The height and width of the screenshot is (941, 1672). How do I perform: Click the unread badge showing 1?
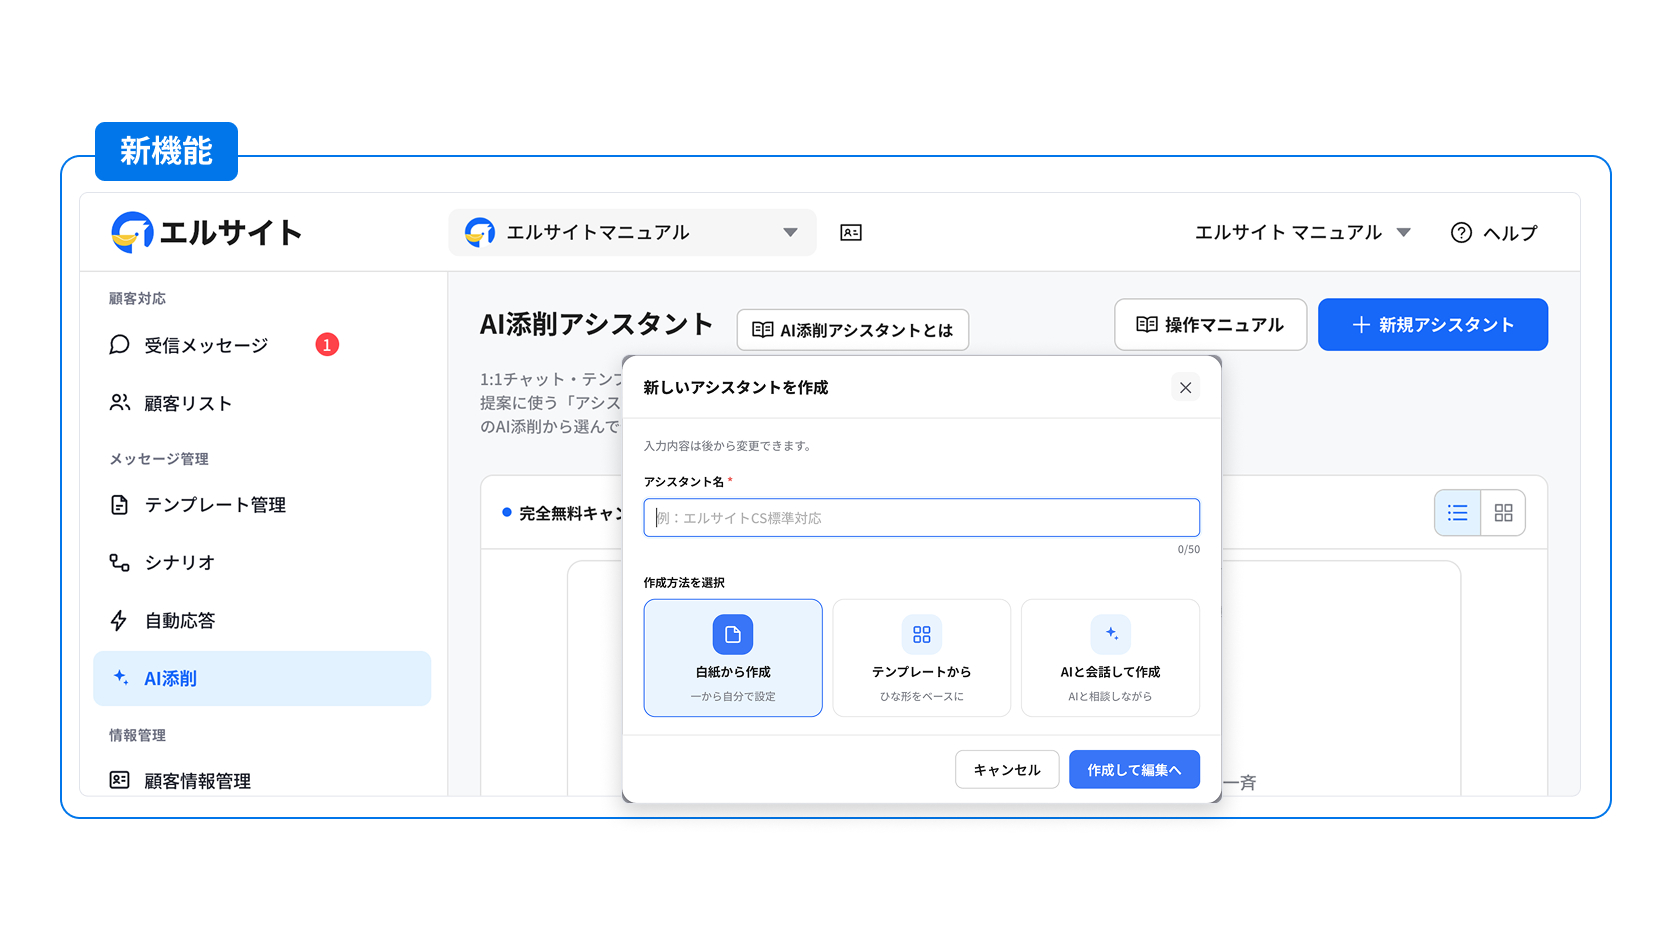(x=327, y=345)
